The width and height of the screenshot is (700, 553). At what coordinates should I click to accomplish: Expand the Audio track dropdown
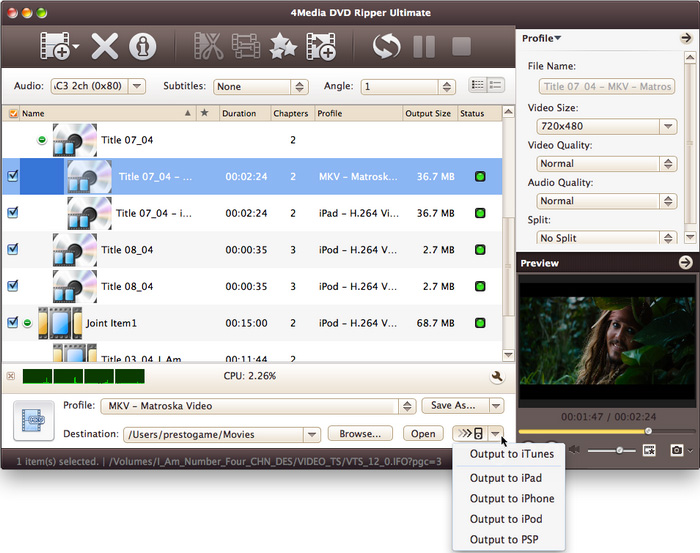tap(98, 87)
